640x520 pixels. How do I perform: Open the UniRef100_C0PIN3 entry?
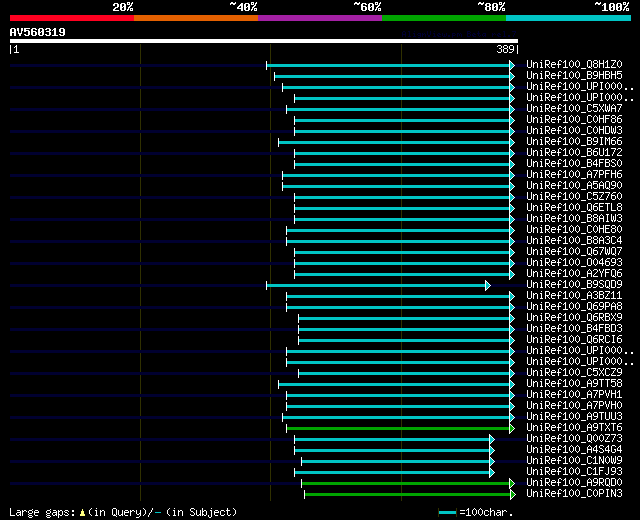pyautogui.click(x=574, y=494)
